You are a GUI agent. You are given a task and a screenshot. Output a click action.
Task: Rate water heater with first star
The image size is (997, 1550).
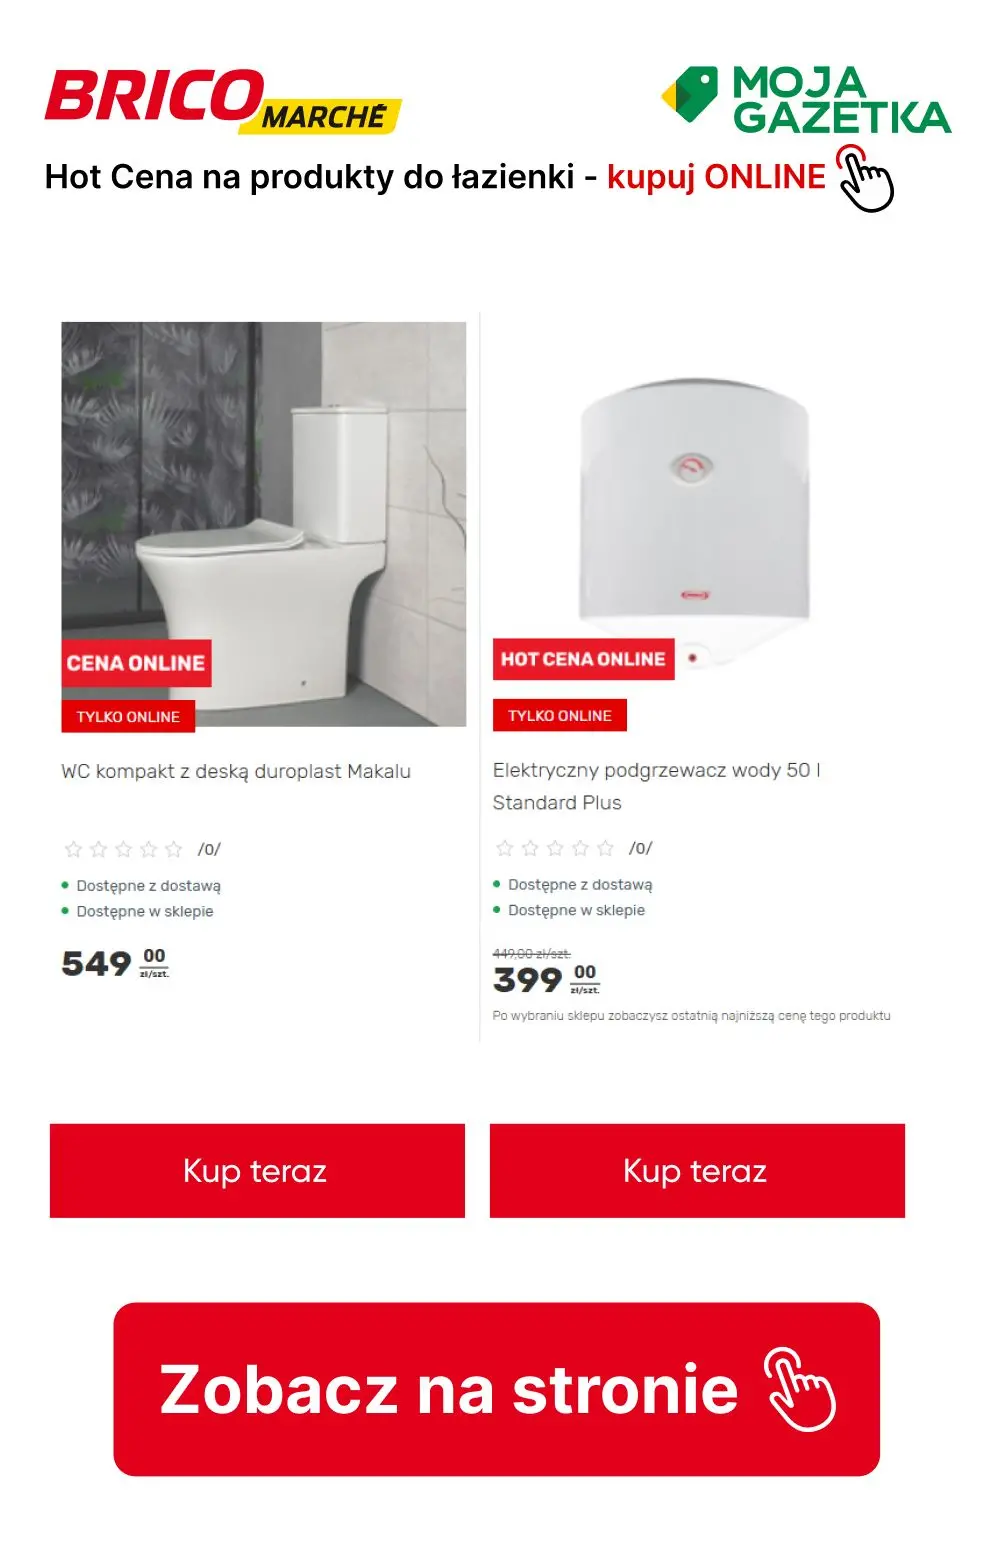tap(505, 848)
